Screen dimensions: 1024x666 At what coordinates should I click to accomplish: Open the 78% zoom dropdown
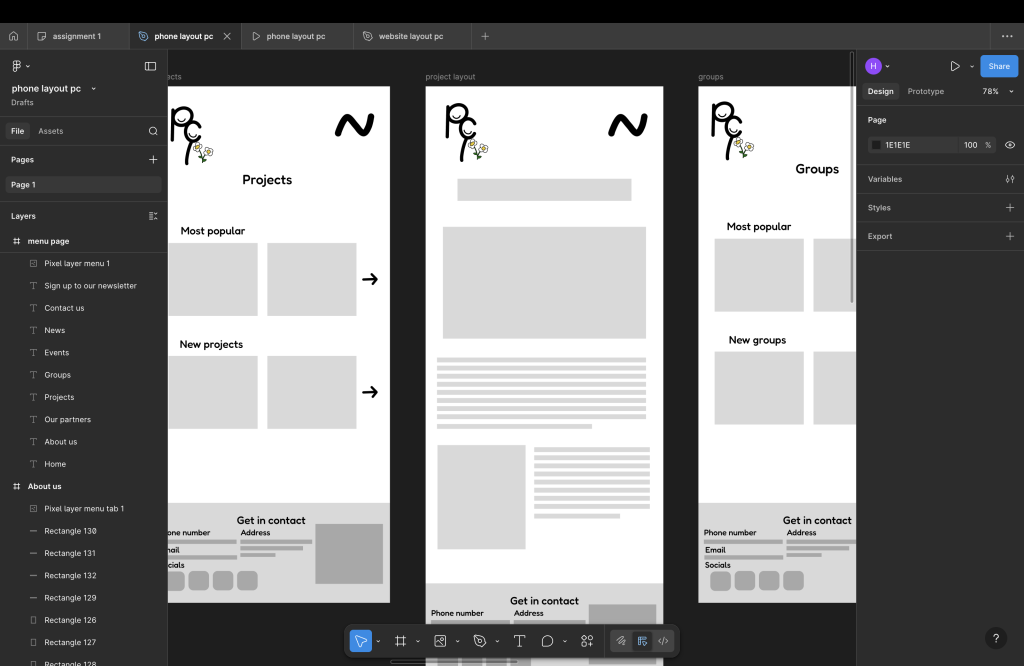click(993, 91)
